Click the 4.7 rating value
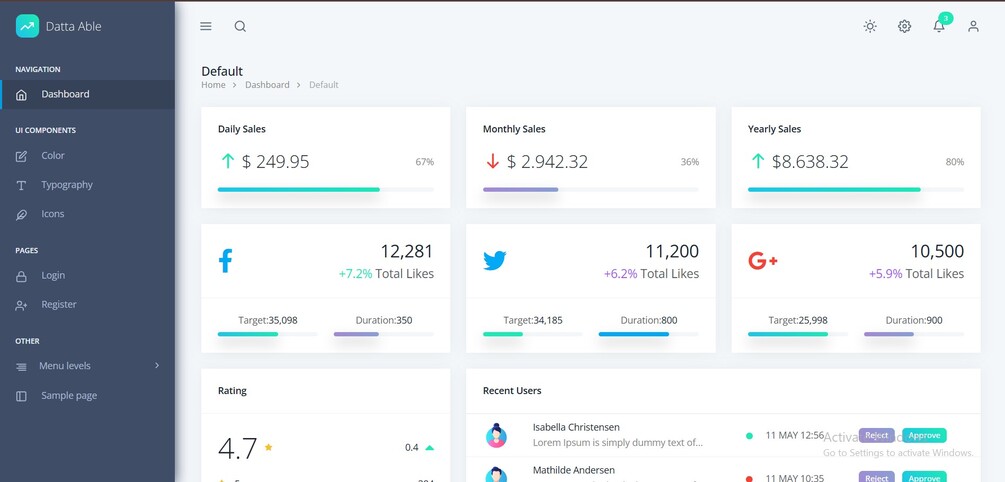Viewport: 1005px width, 482px height. 238,448
